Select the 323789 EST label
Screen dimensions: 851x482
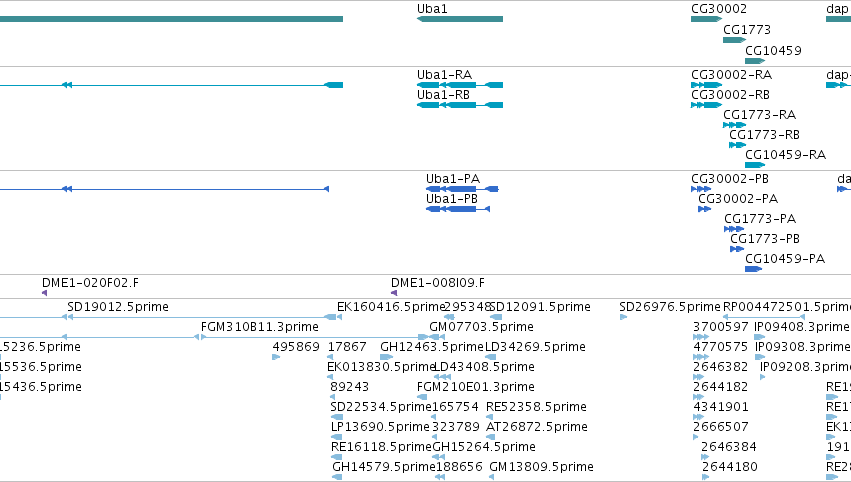(x=456, y=427)
